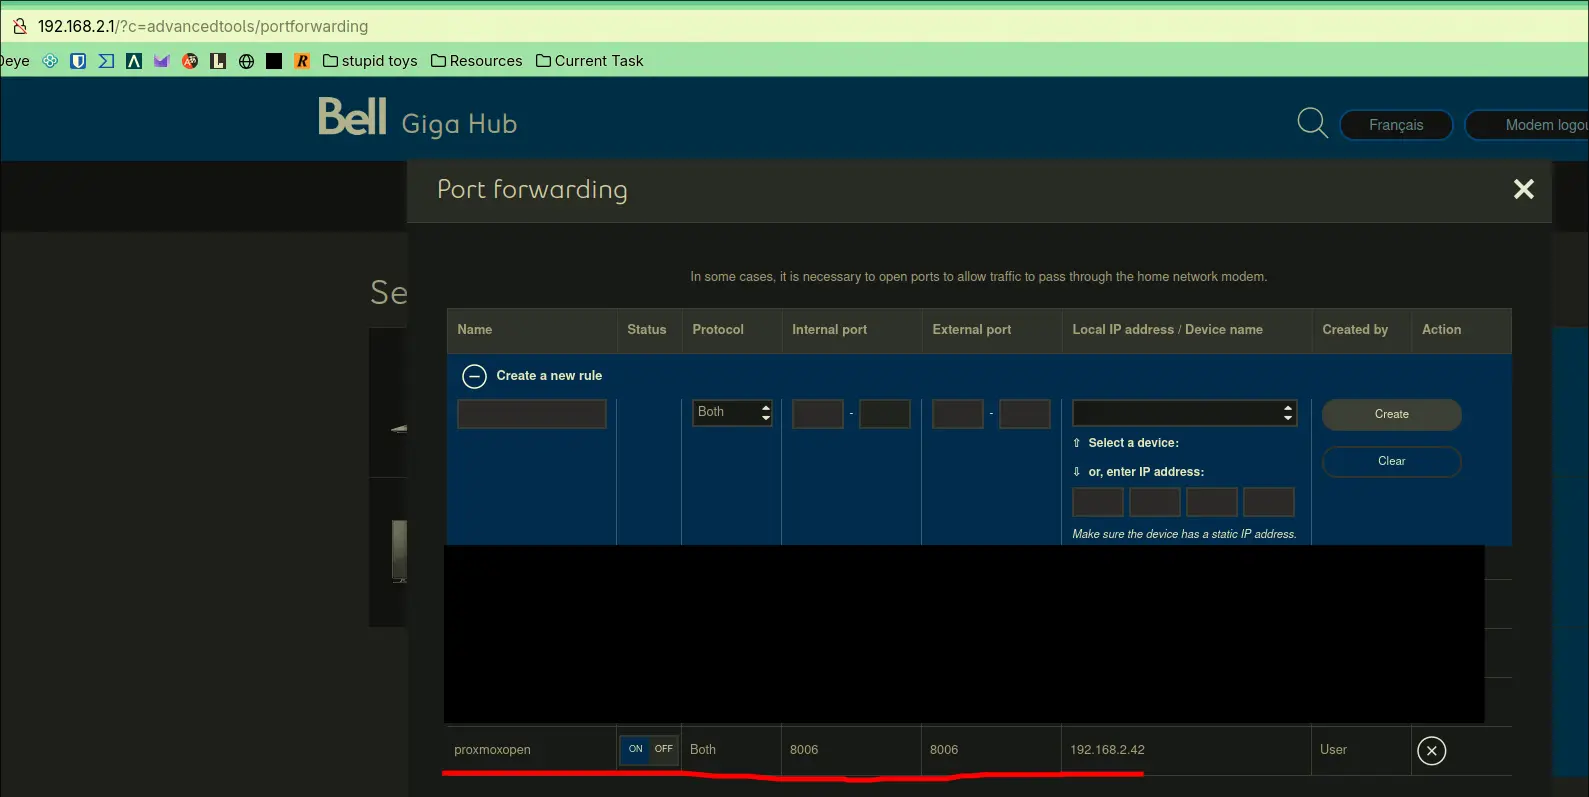Set proxmoxopen rule toggle to ON
Image resolution: width=1589 pixels, height=797 pixels.
coord(635,749)
